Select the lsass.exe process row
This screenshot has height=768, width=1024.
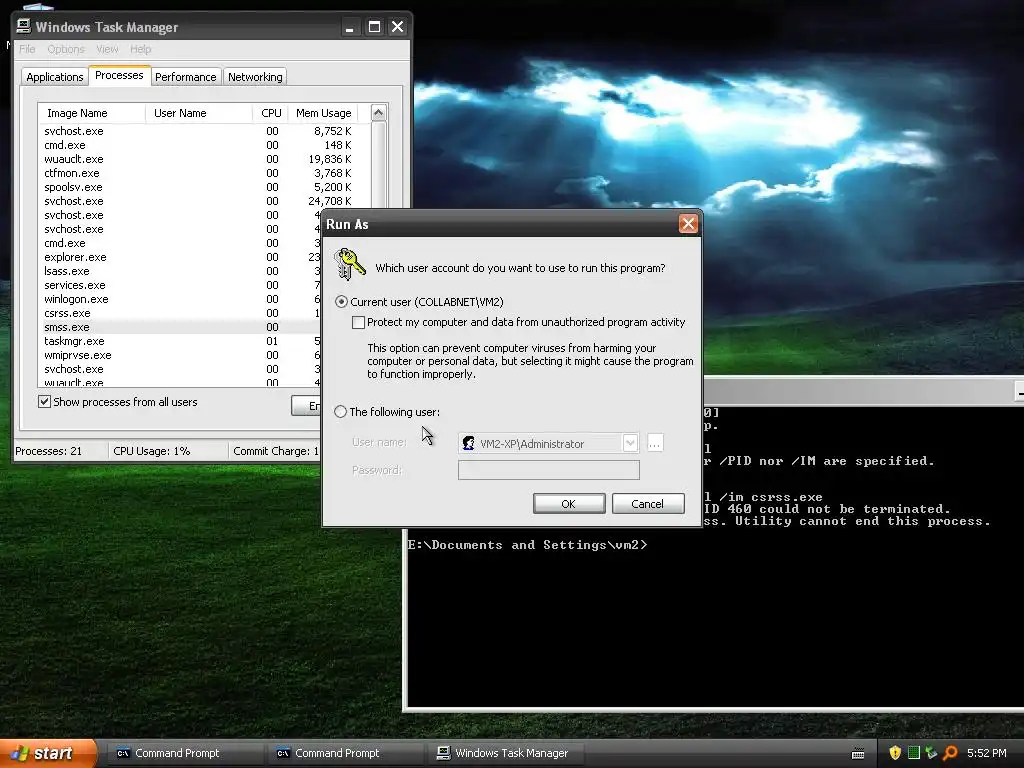[180, 271]
